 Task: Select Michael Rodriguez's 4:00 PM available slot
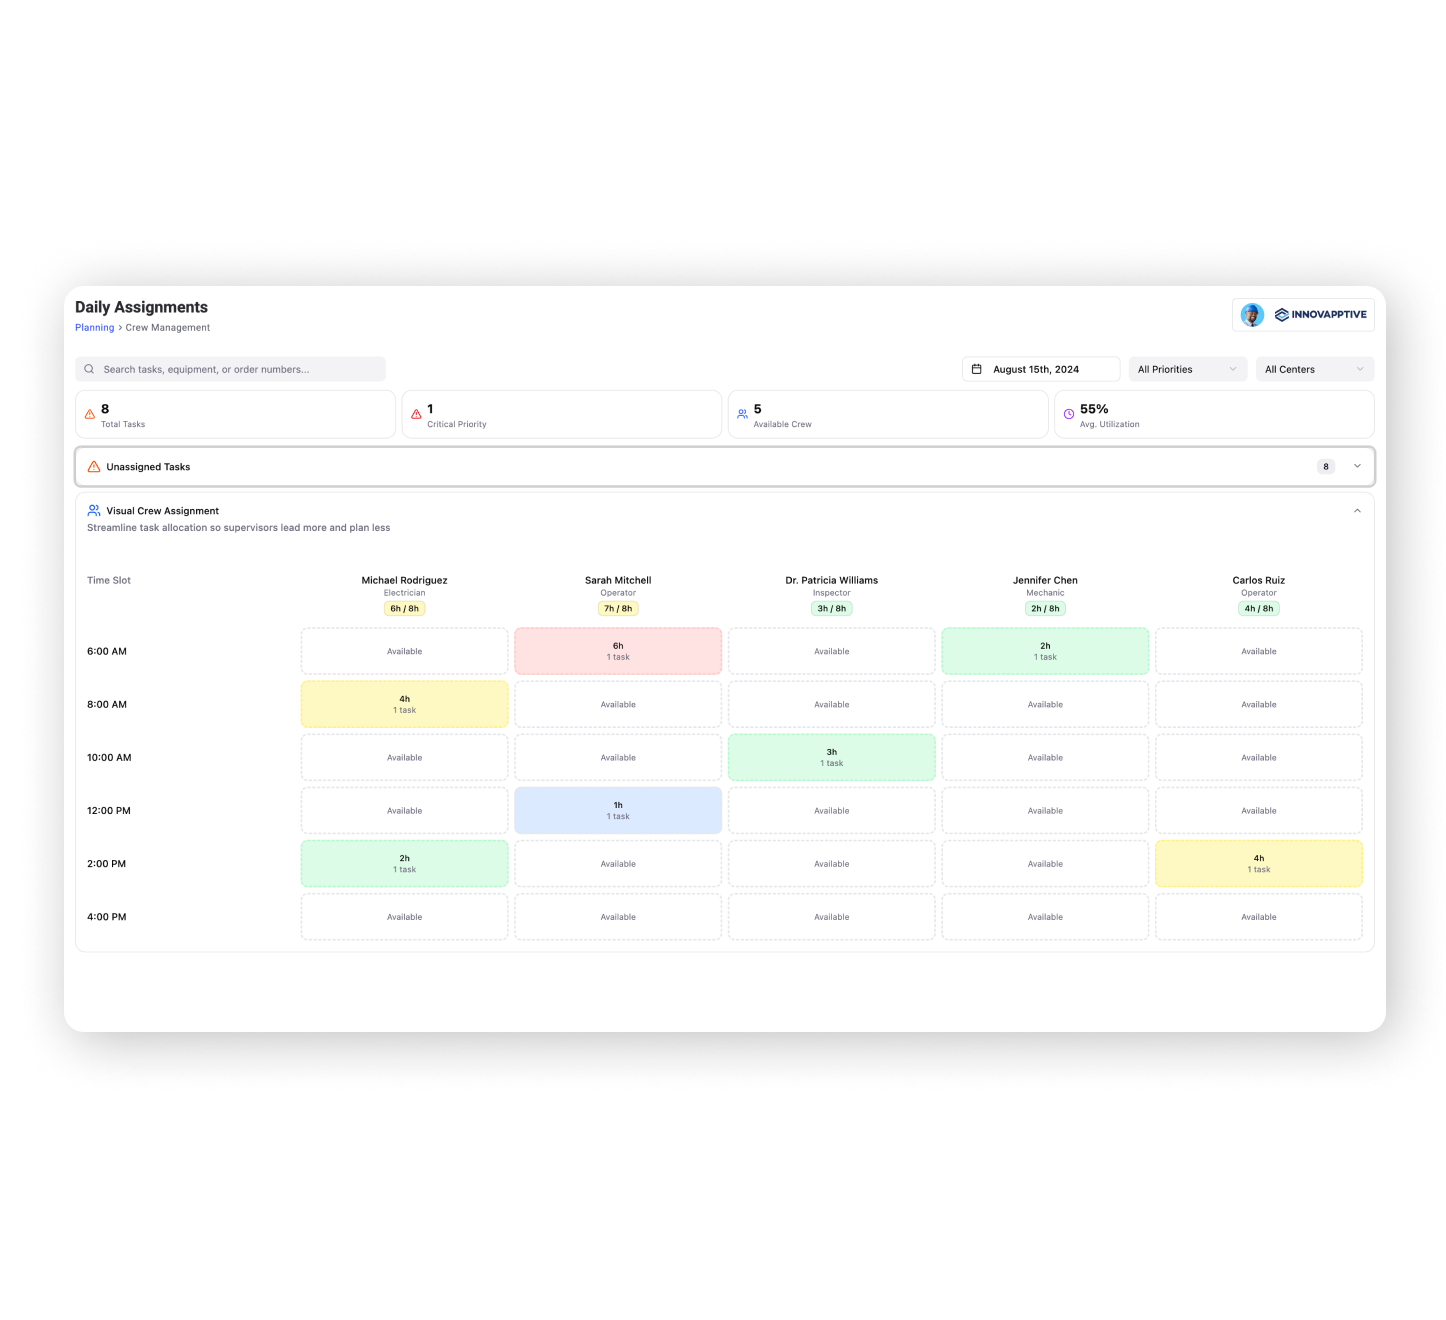(x=405, y=916)
